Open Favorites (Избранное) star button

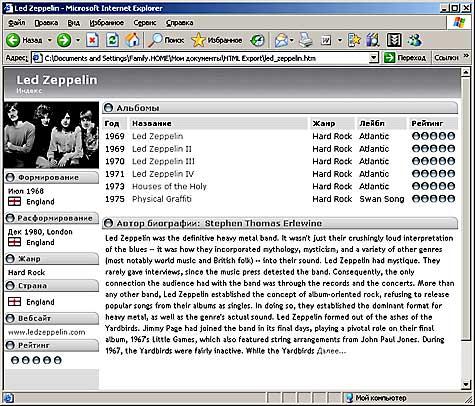(x=216, y=40)
